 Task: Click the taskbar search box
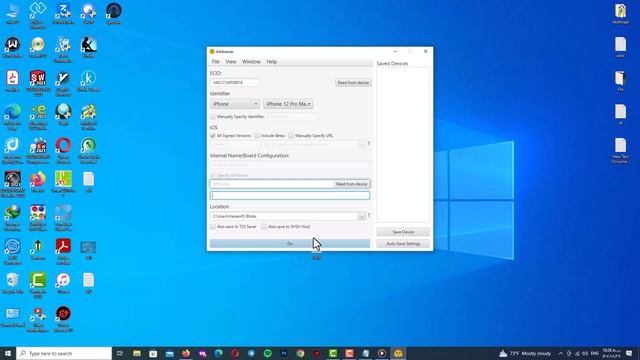pos(64,353)
